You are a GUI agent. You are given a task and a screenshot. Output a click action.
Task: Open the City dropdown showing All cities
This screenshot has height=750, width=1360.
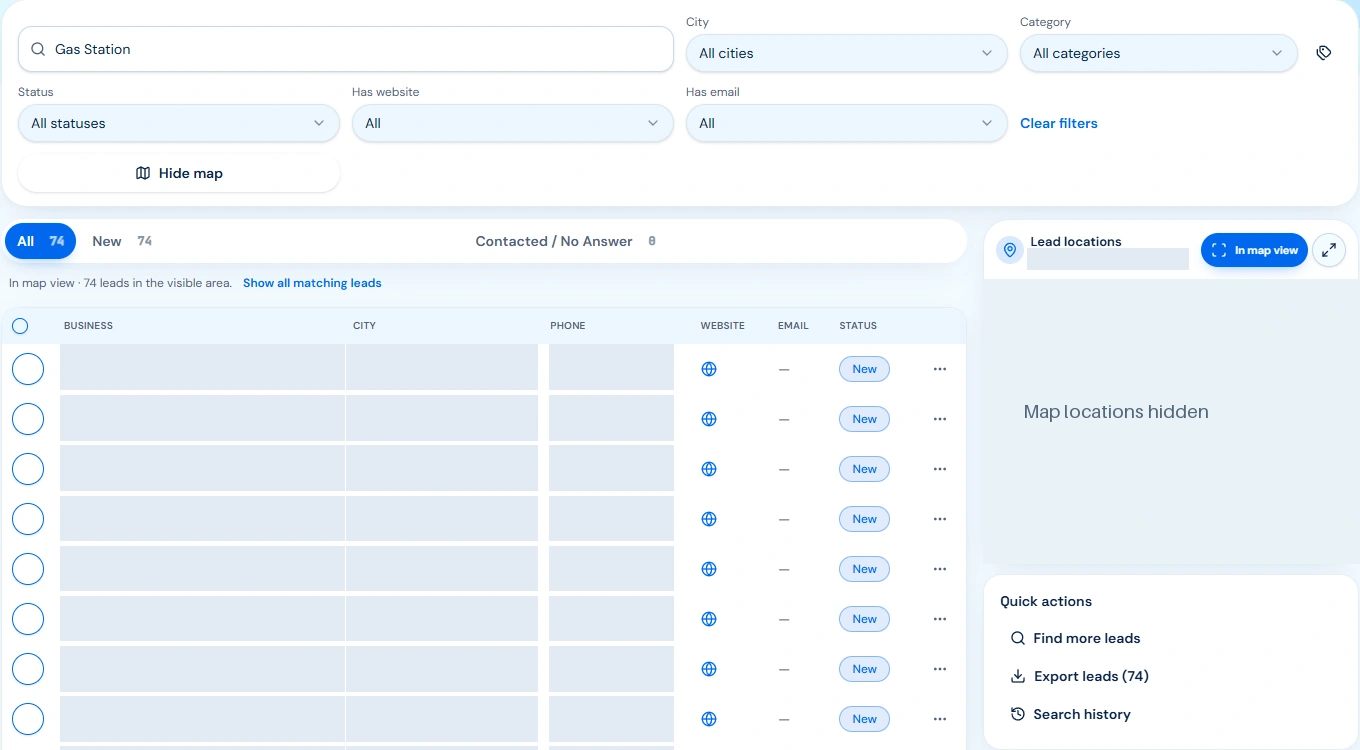tap(846, 53)
